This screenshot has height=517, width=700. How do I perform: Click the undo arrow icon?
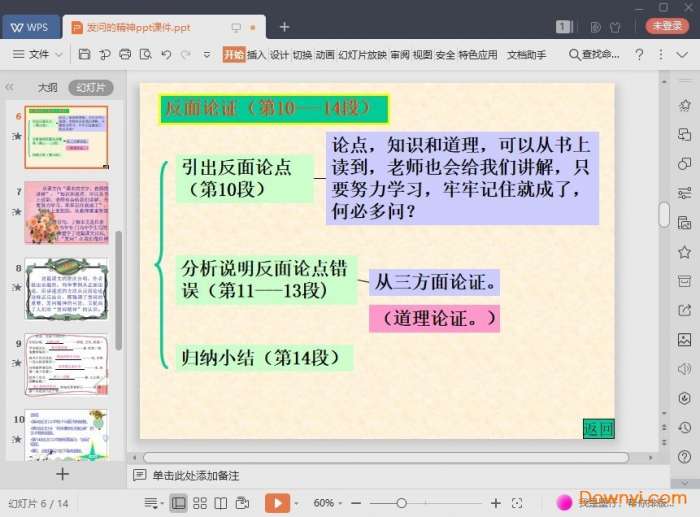click(x=166, y=54)
